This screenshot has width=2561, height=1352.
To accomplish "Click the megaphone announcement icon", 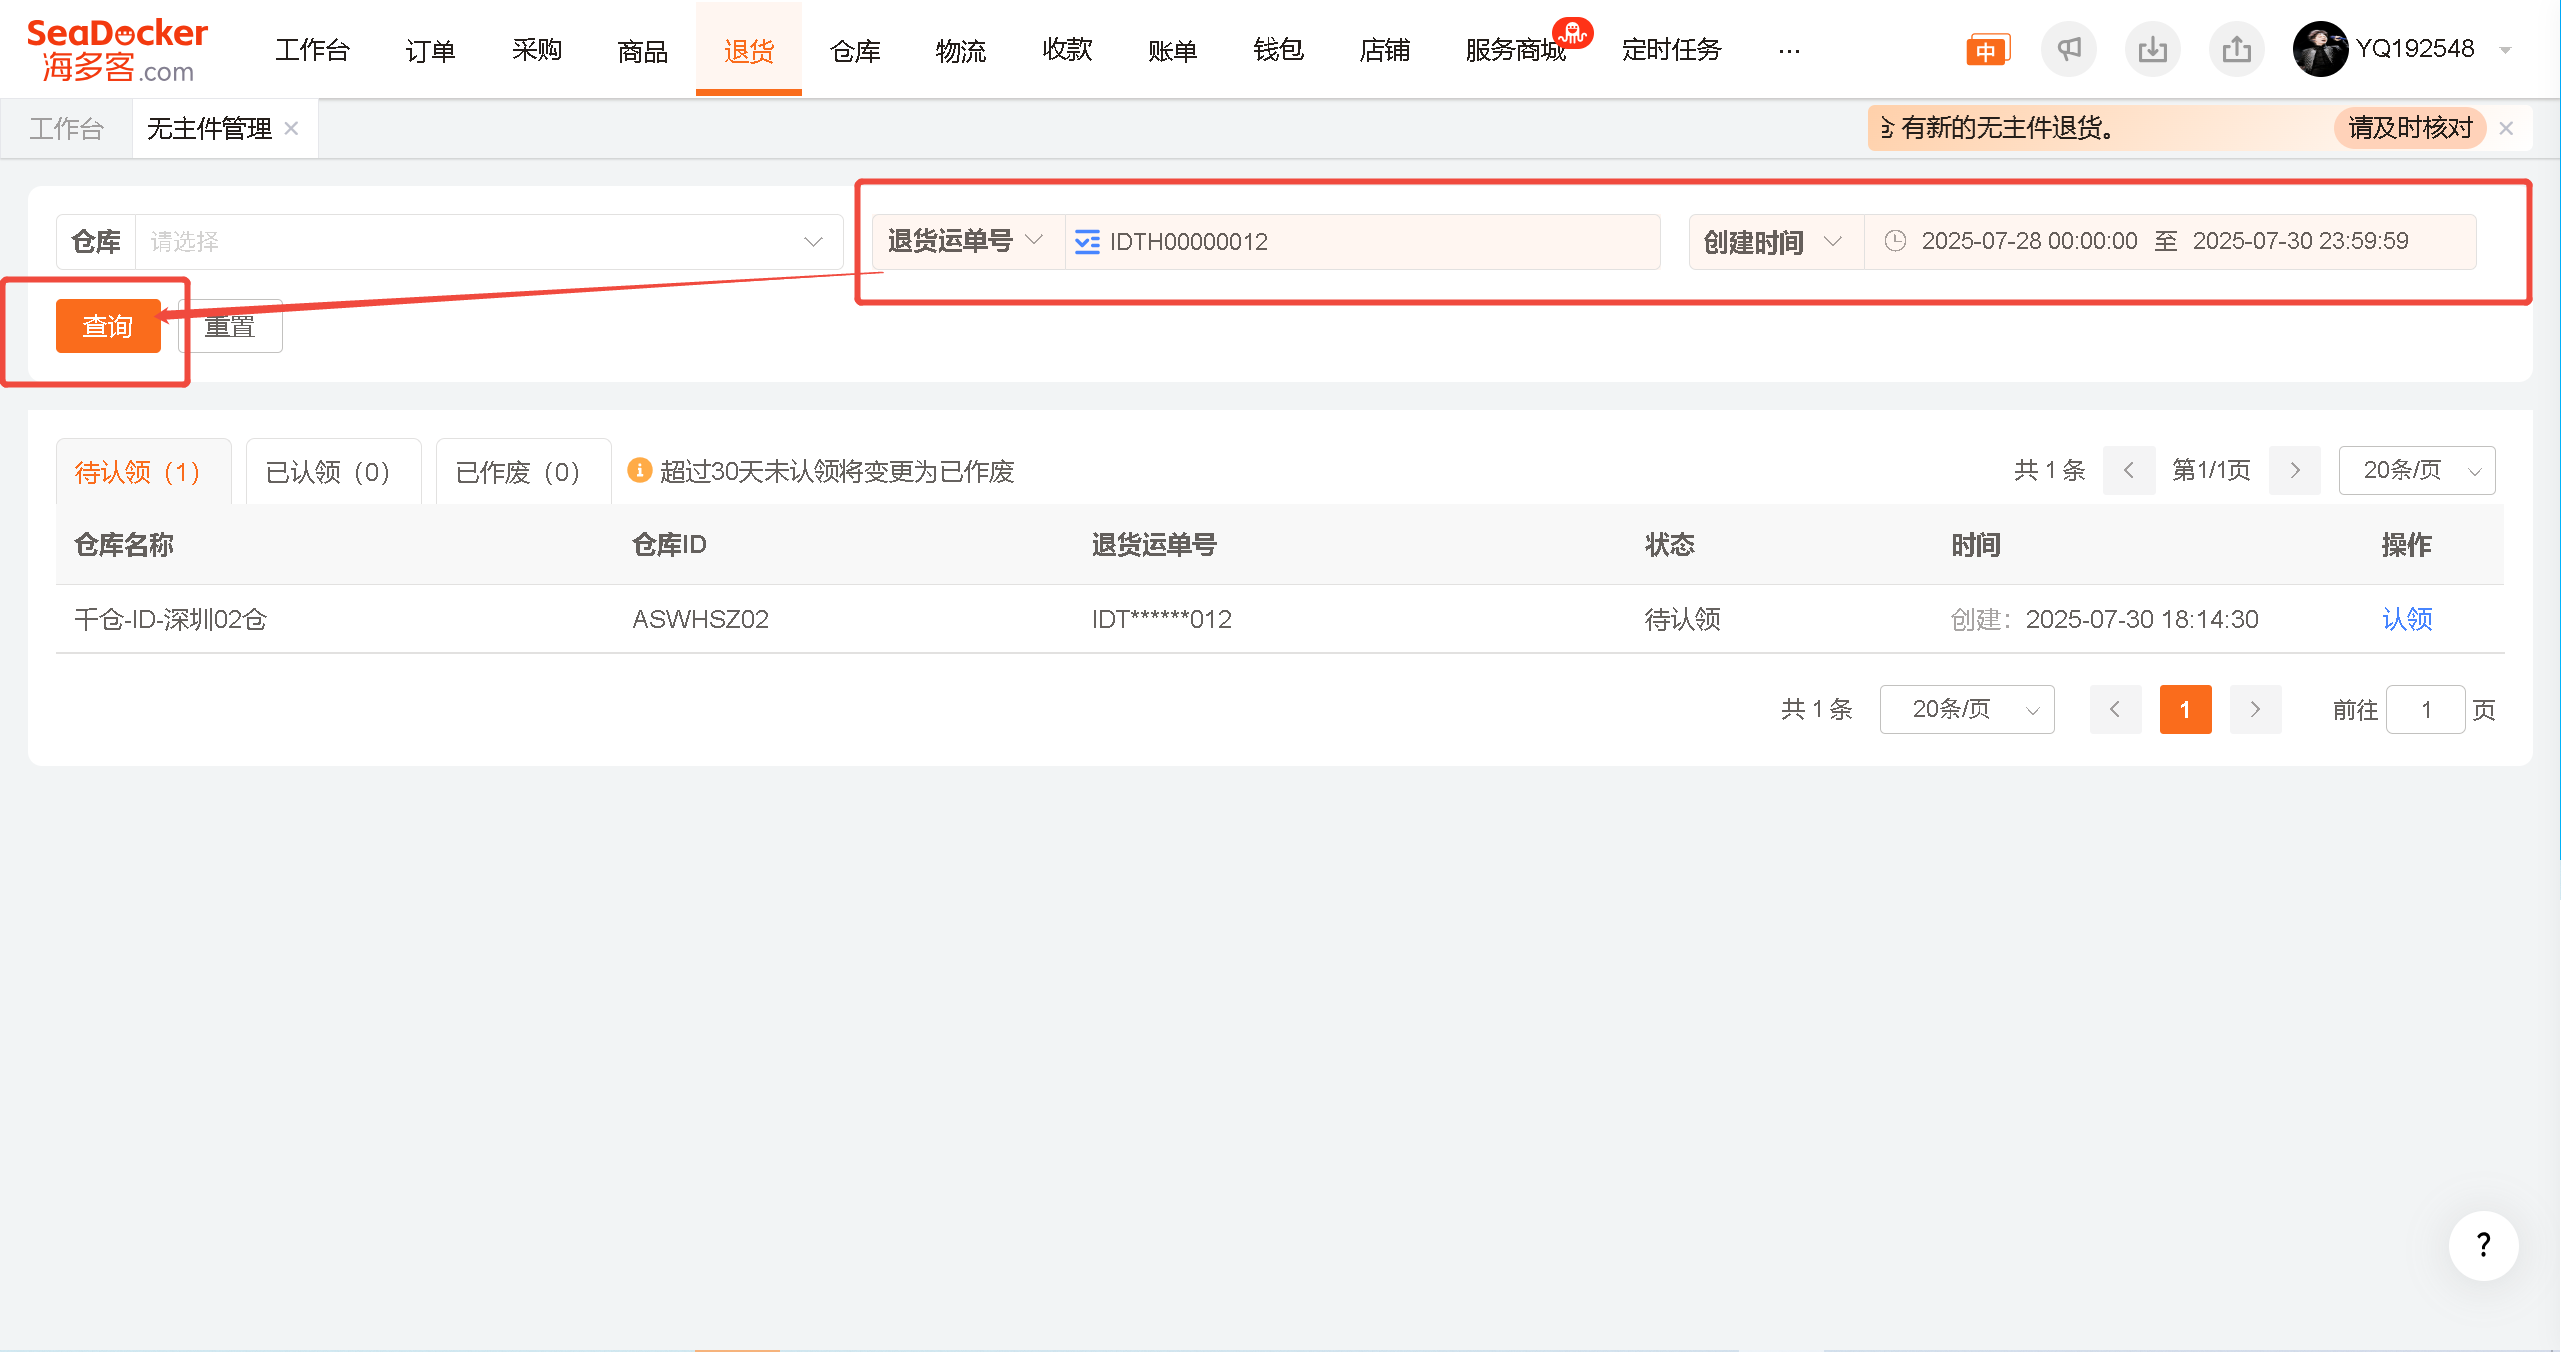I will pyautogui.click(x=2068, y=49).
